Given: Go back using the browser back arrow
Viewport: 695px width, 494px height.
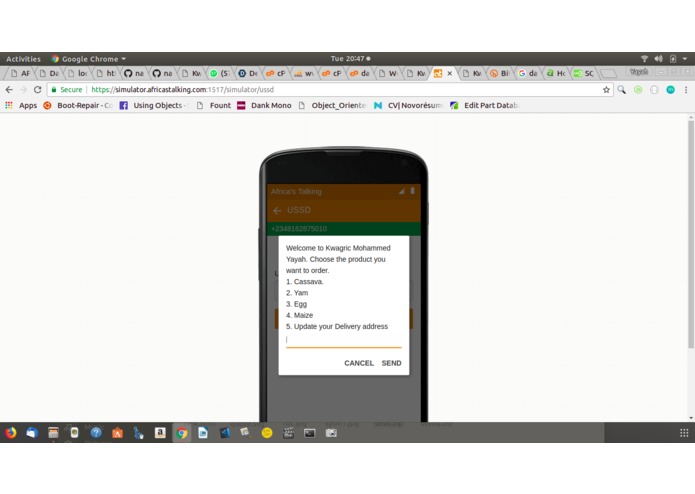Looking at the screenshot, I should 9,90.
